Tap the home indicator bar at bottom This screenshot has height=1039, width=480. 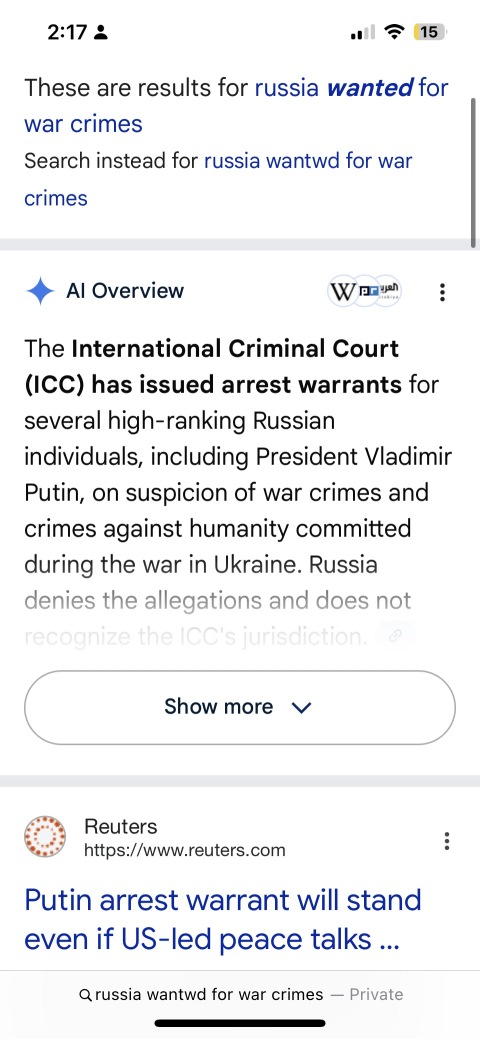tap(240, 1024)
